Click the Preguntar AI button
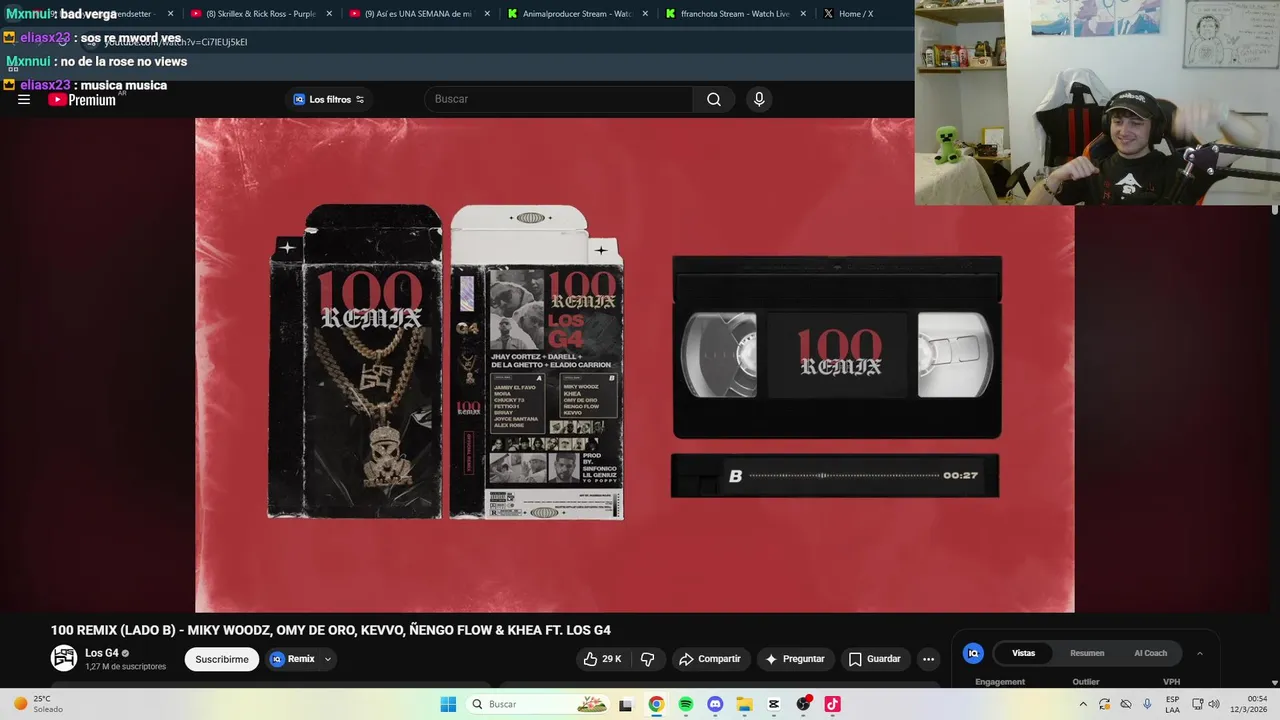This screenshot has width=1280, height=720. pyautogui.click(x=795, y=659)
